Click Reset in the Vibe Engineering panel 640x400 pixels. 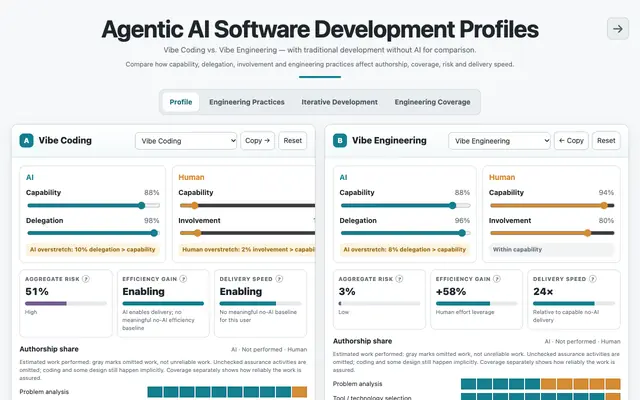[x=606, y=140]
